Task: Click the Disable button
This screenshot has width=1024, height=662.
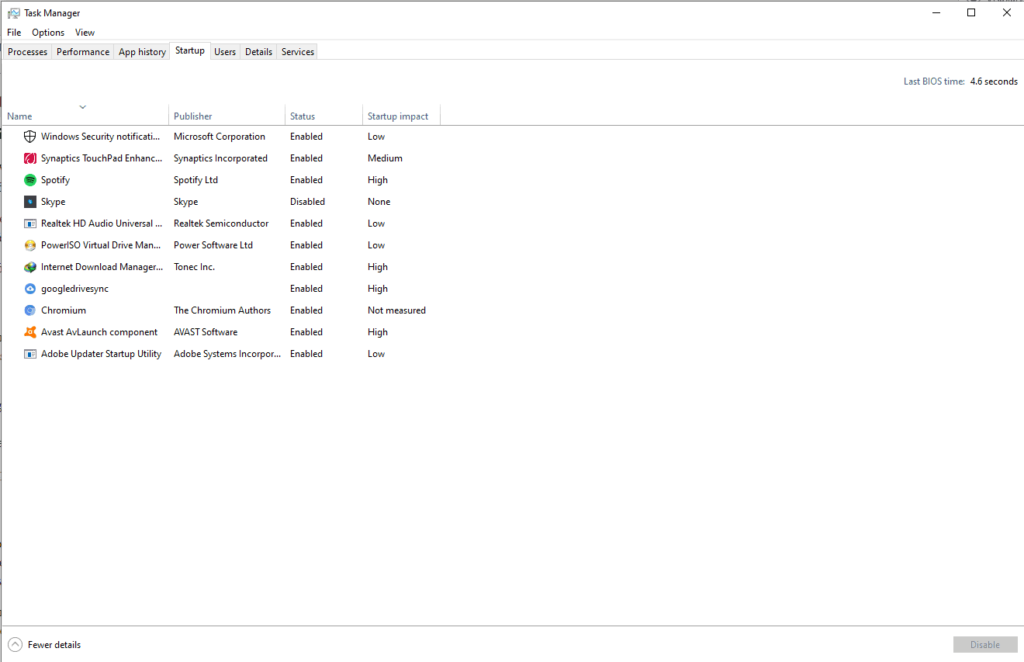Action: coord(985,644)
